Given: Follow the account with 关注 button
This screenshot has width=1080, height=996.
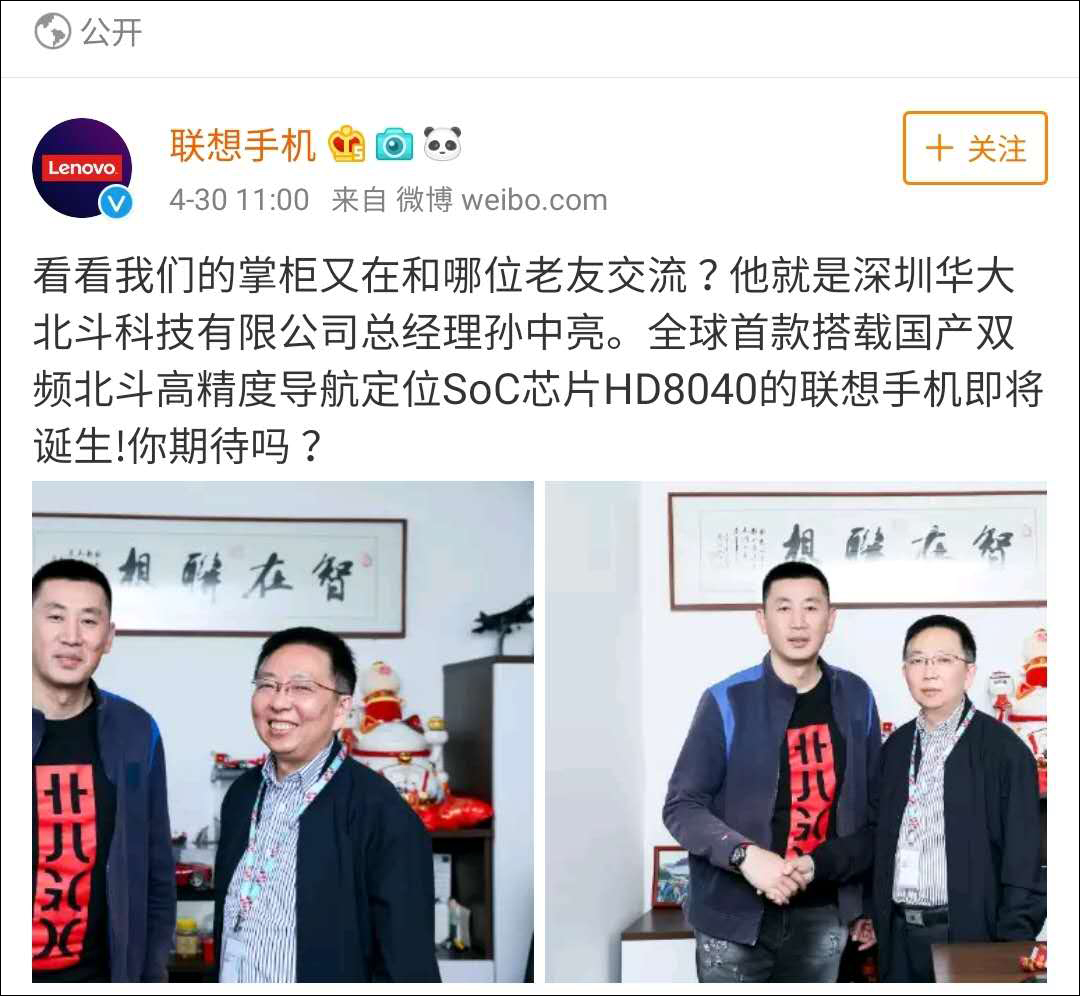Looking at the screenshot, I should tap(975, 148).
